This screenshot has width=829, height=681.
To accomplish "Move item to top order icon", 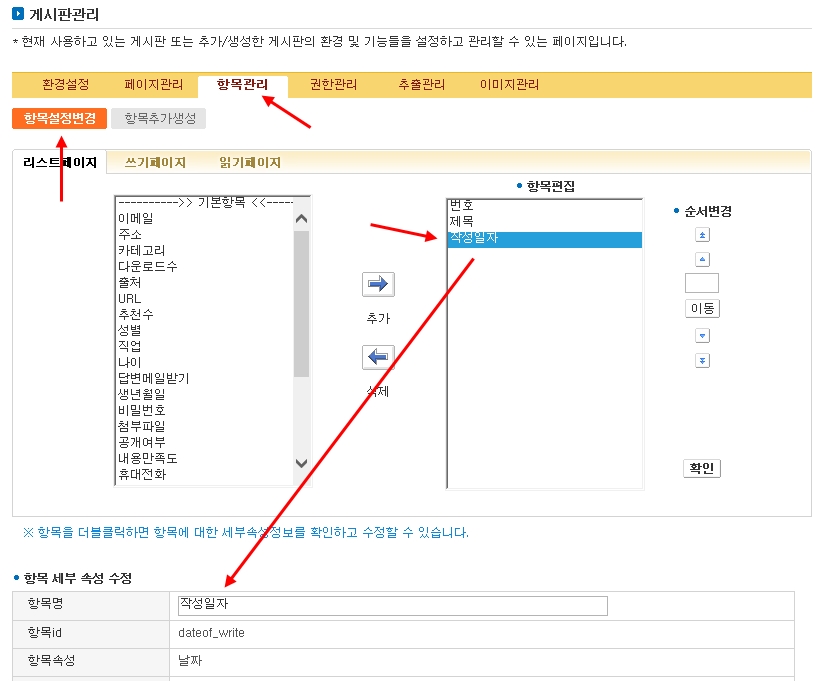I will click(x=702, y=234).
